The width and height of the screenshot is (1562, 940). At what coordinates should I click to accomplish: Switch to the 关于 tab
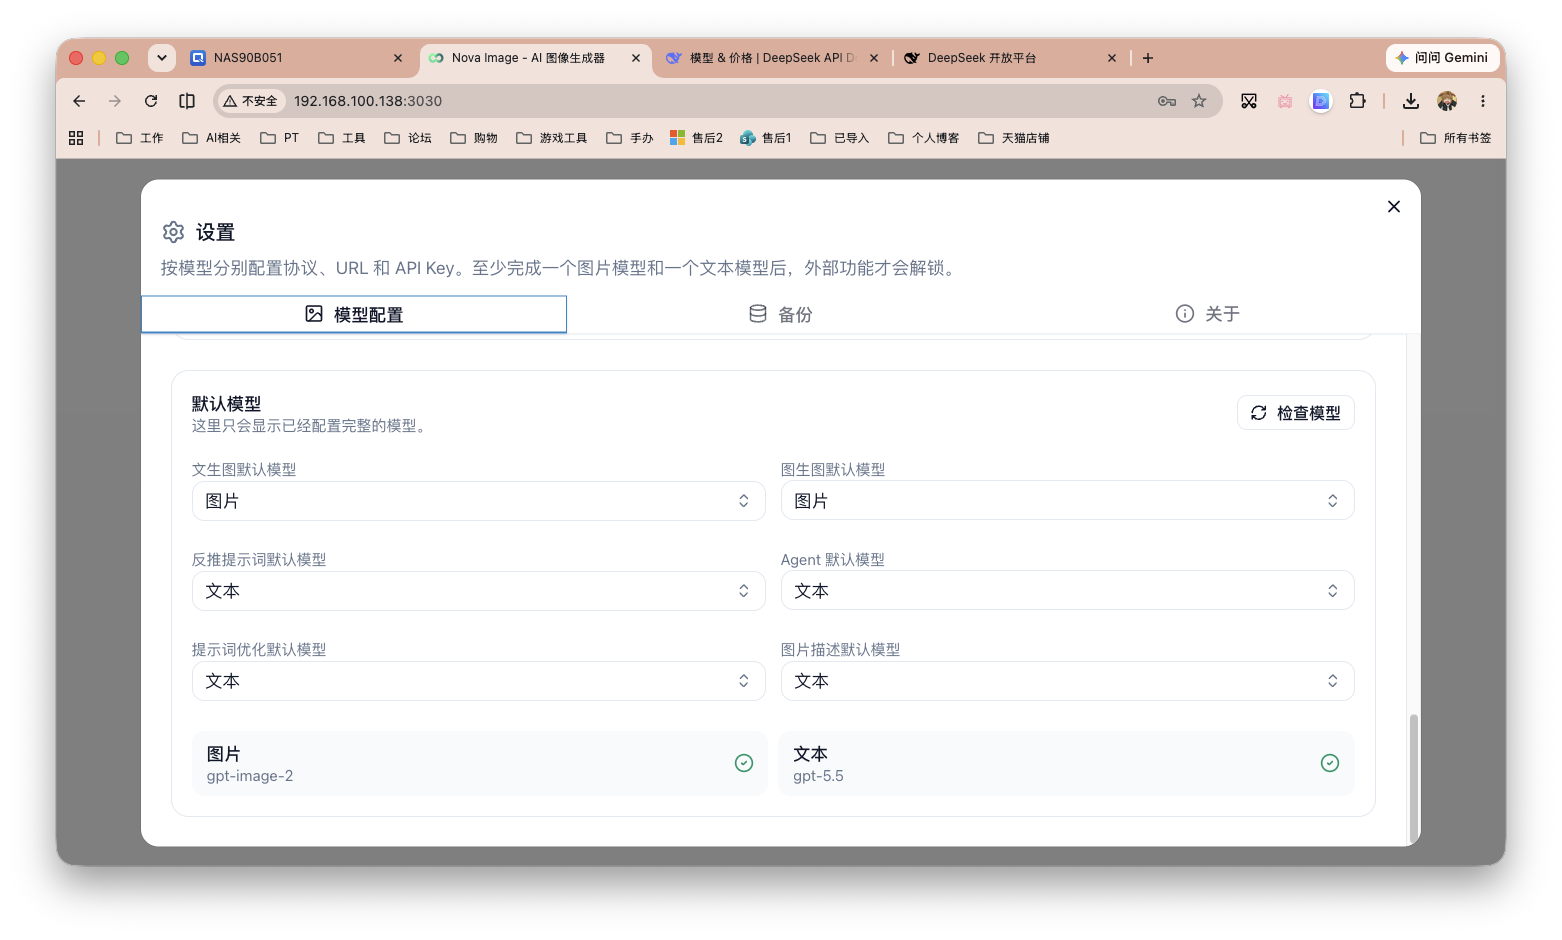point(1208,314)
